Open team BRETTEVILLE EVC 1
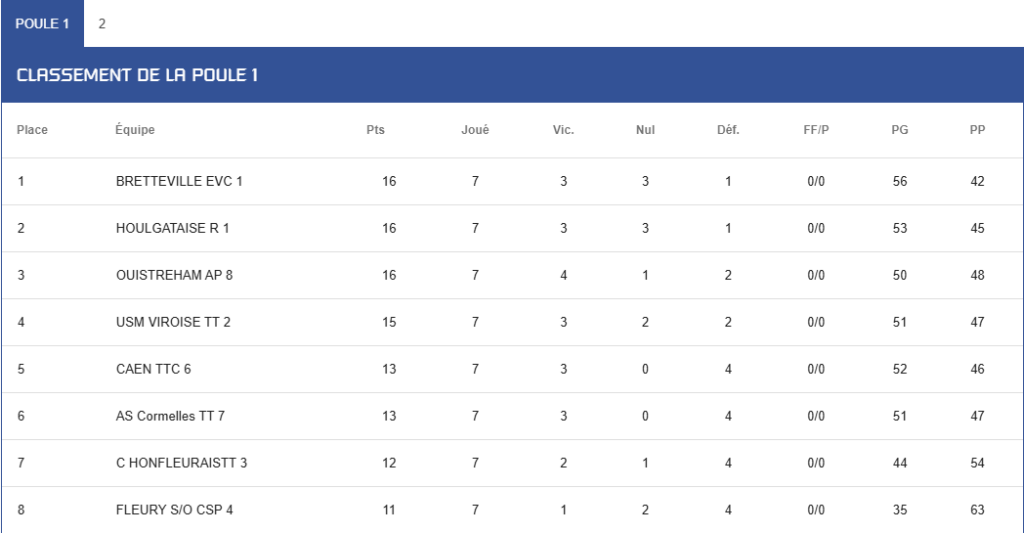1024x533 pixels. [x=179, y=182]
